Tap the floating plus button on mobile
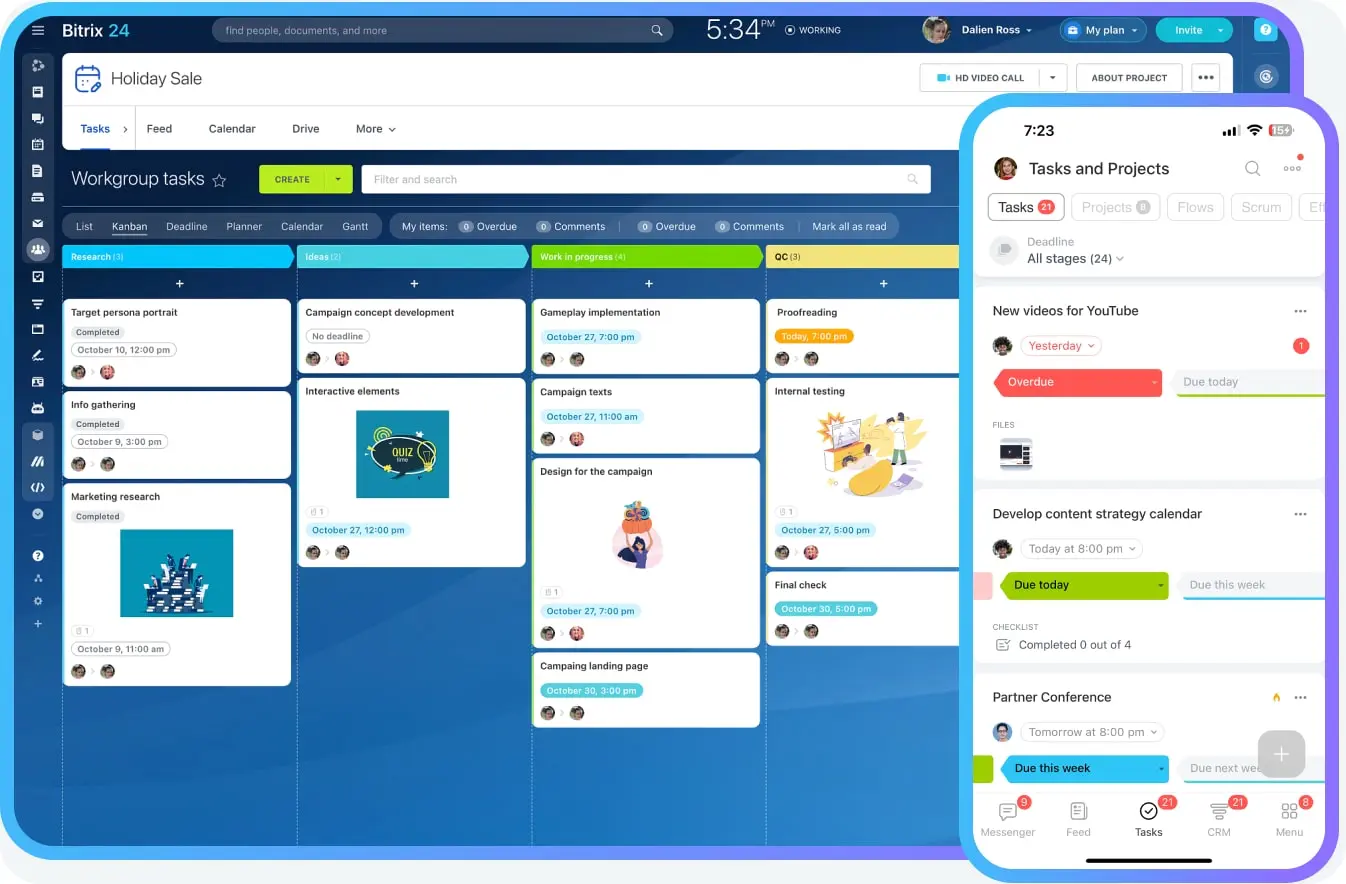The height and width of the screenshot is (884, 1346). coord(1281,754)
